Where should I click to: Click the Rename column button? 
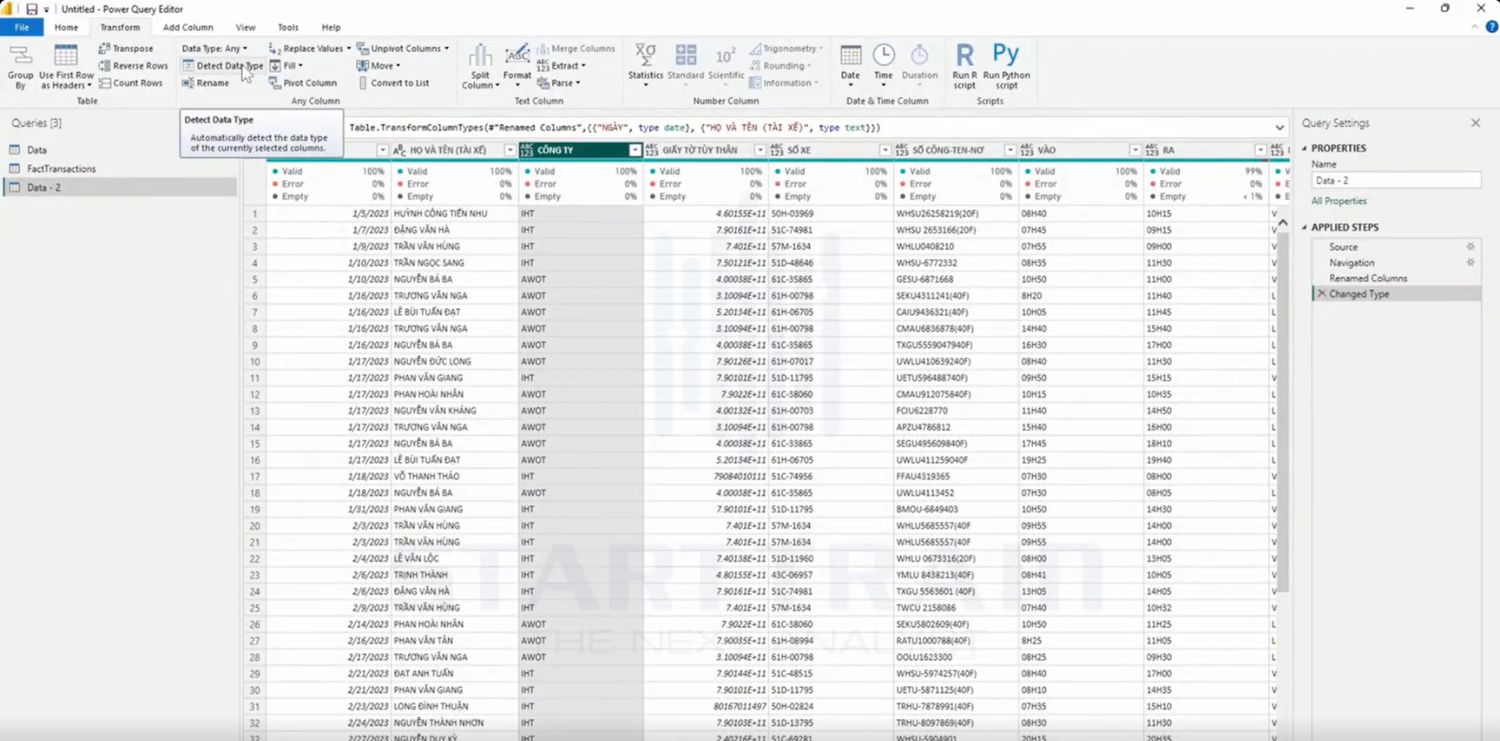(x=205, y=83)
